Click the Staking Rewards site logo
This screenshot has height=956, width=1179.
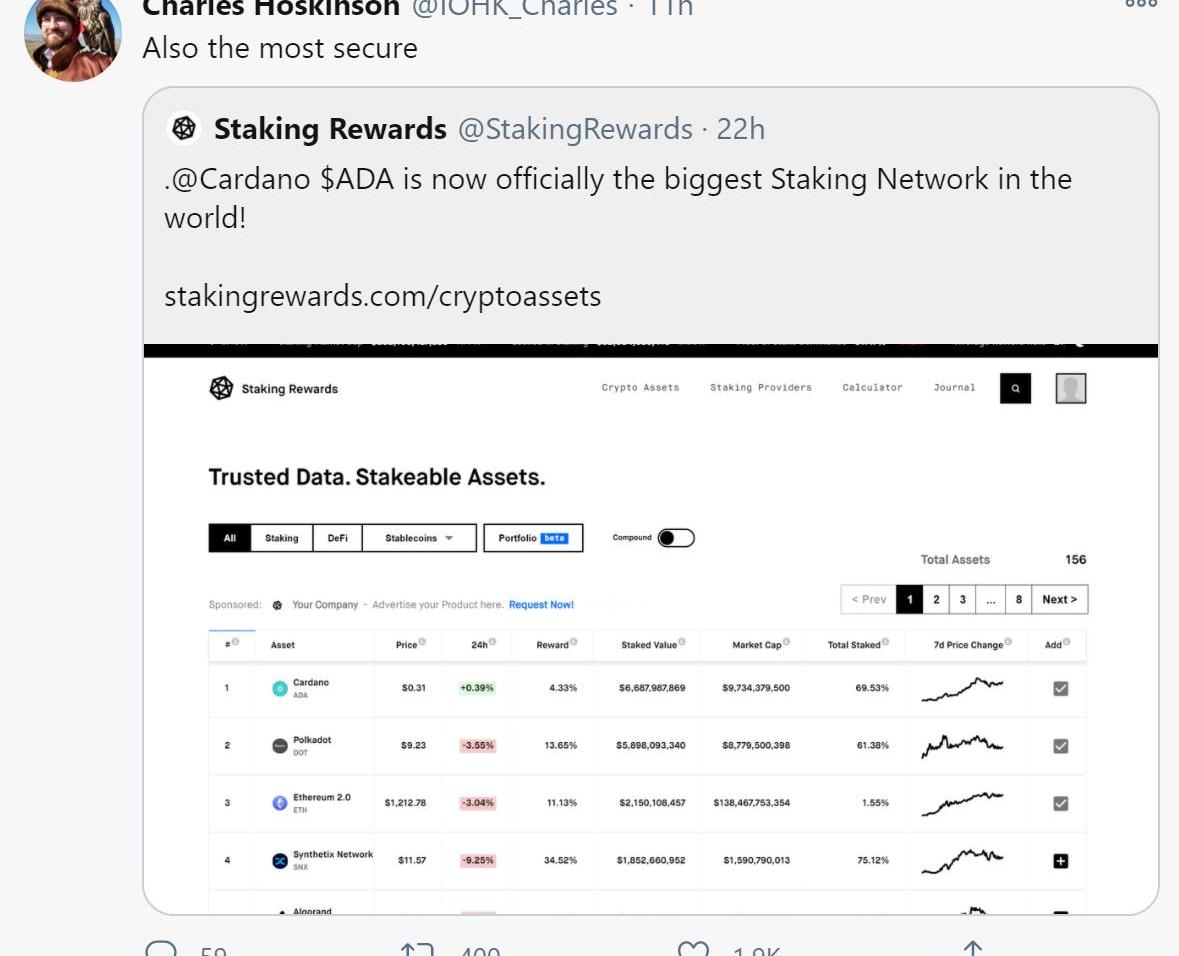221,388
